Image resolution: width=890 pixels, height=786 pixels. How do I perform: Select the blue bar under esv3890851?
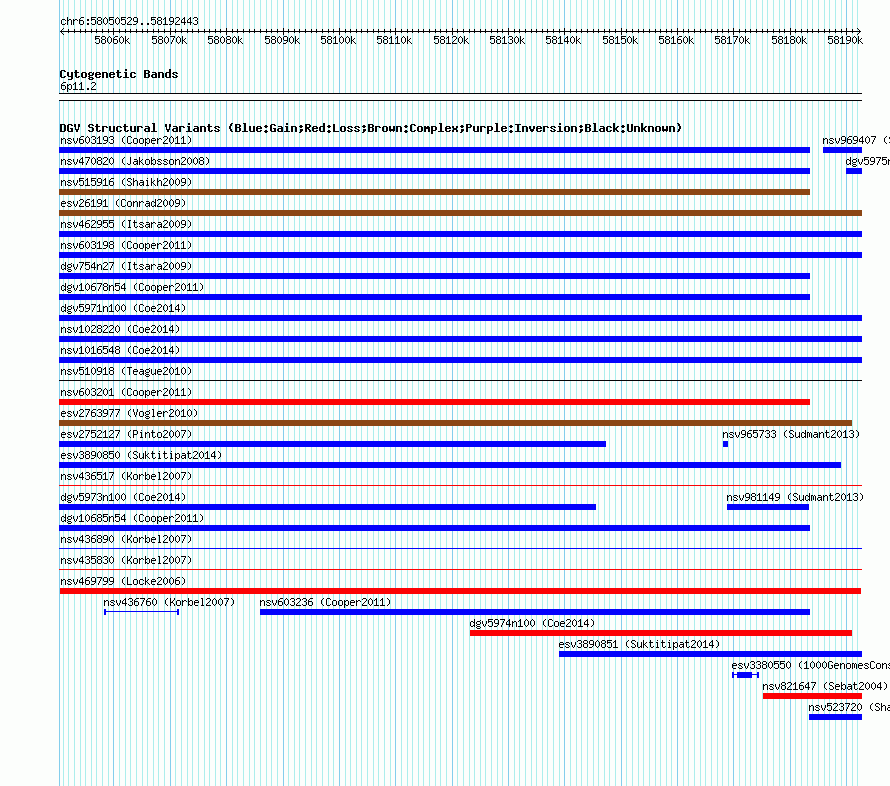711,654
